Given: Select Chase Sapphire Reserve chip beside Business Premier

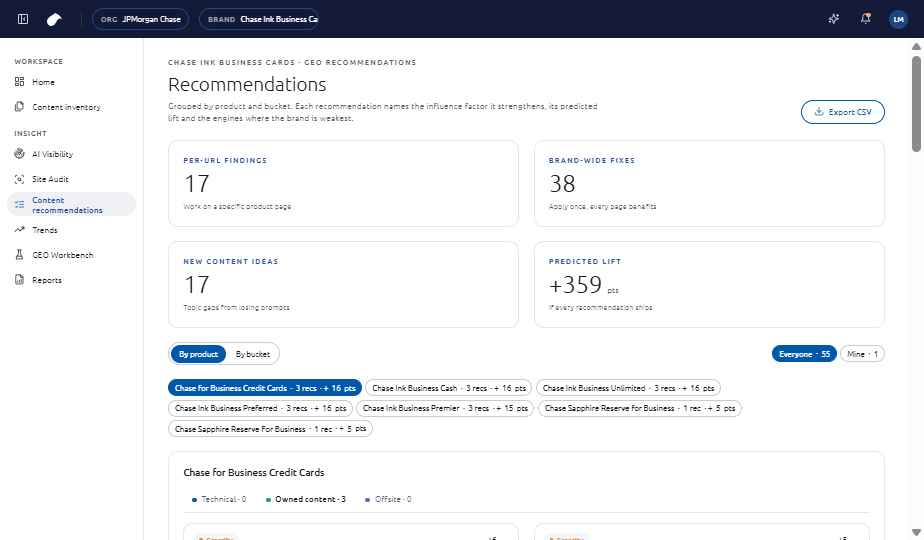Looking at the screenshot, I should [639, 408].
